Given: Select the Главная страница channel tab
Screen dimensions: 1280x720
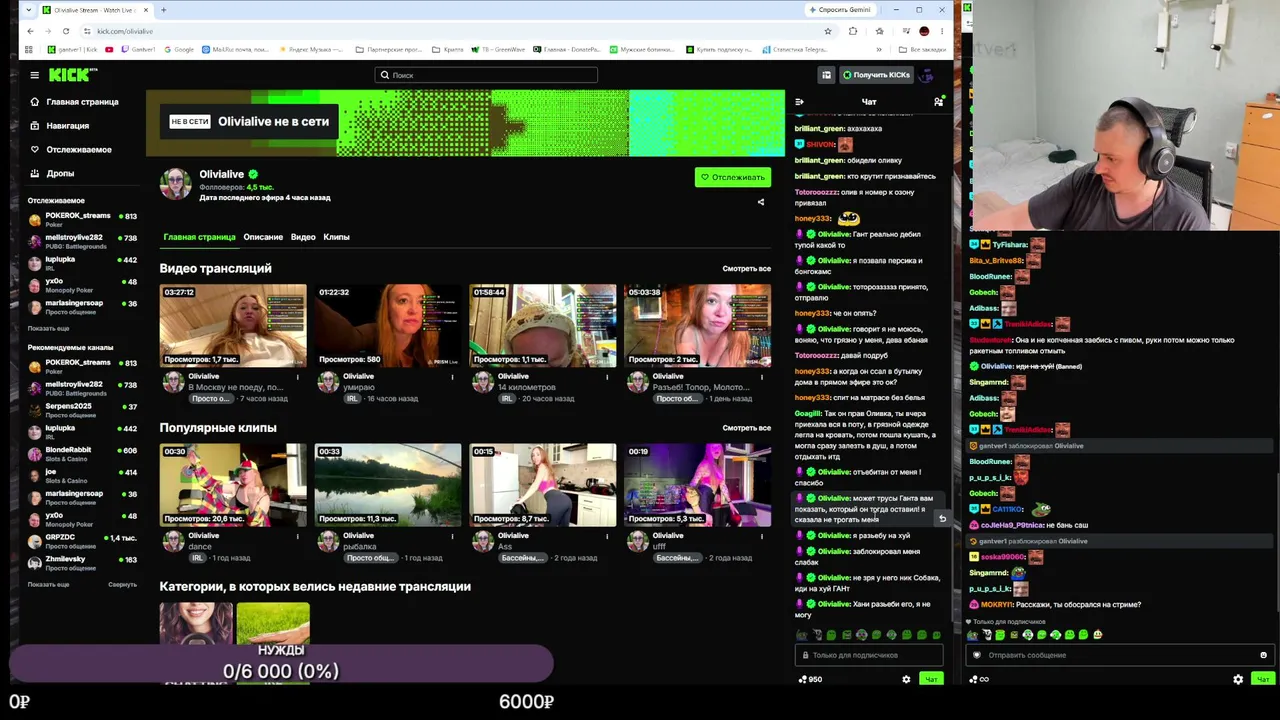Looking at the screenshot, I should [199, 237].
